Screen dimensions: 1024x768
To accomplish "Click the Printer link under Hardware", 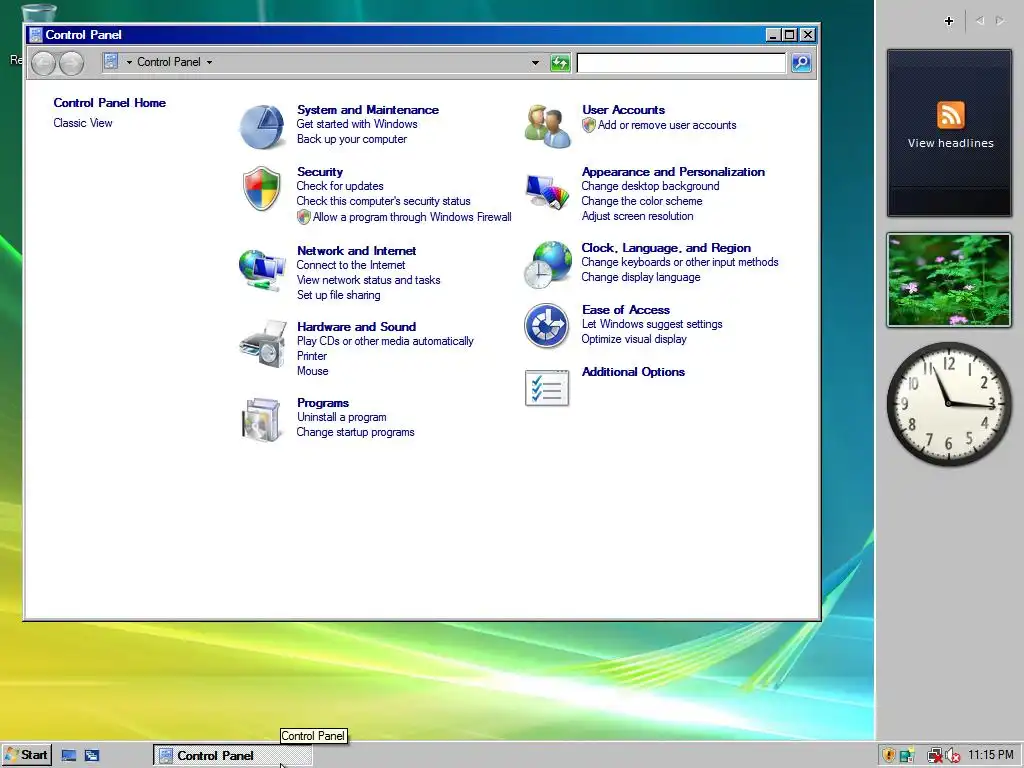I will click(x=312, y=356).
